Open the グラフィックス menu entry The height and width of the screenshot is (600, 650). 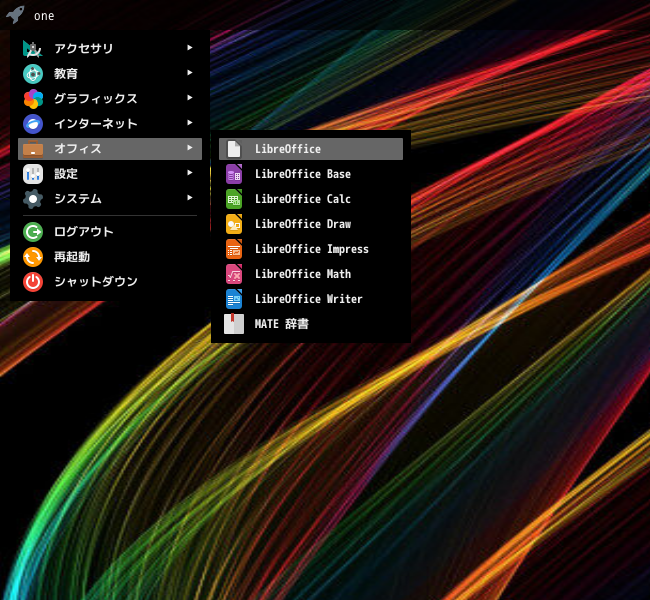pyautogui.click(x=110, y=99)
